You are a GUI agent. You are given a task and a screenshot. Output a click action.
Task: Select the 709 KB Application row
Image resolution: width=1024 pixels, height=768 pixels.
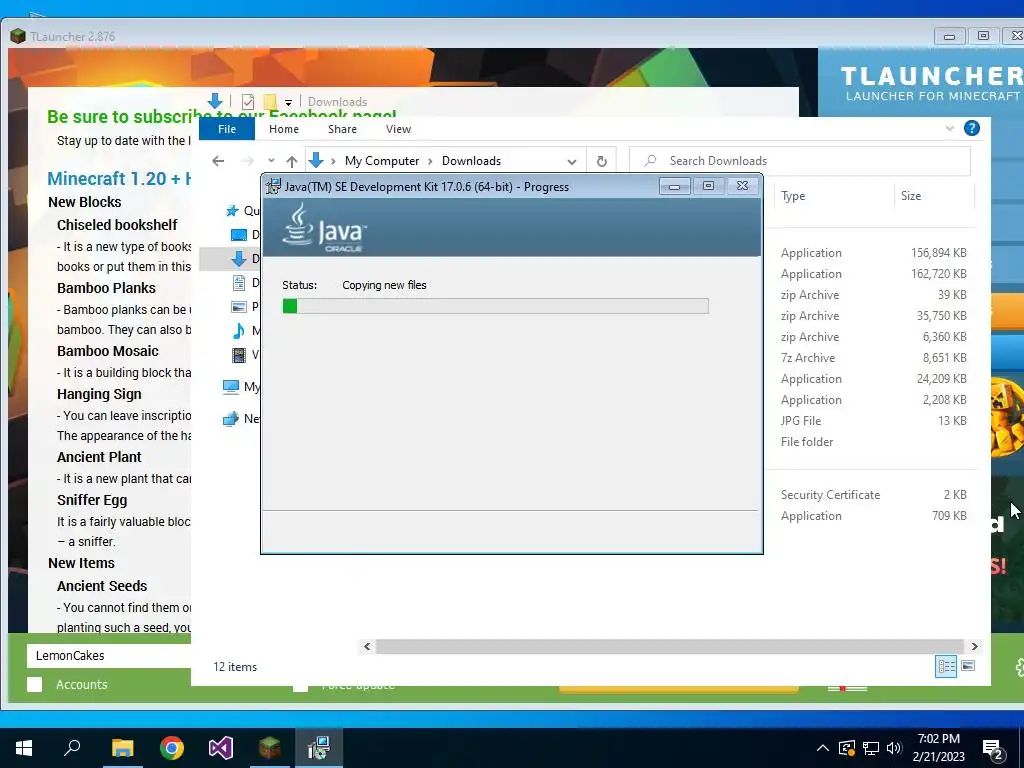coord(872,516)
